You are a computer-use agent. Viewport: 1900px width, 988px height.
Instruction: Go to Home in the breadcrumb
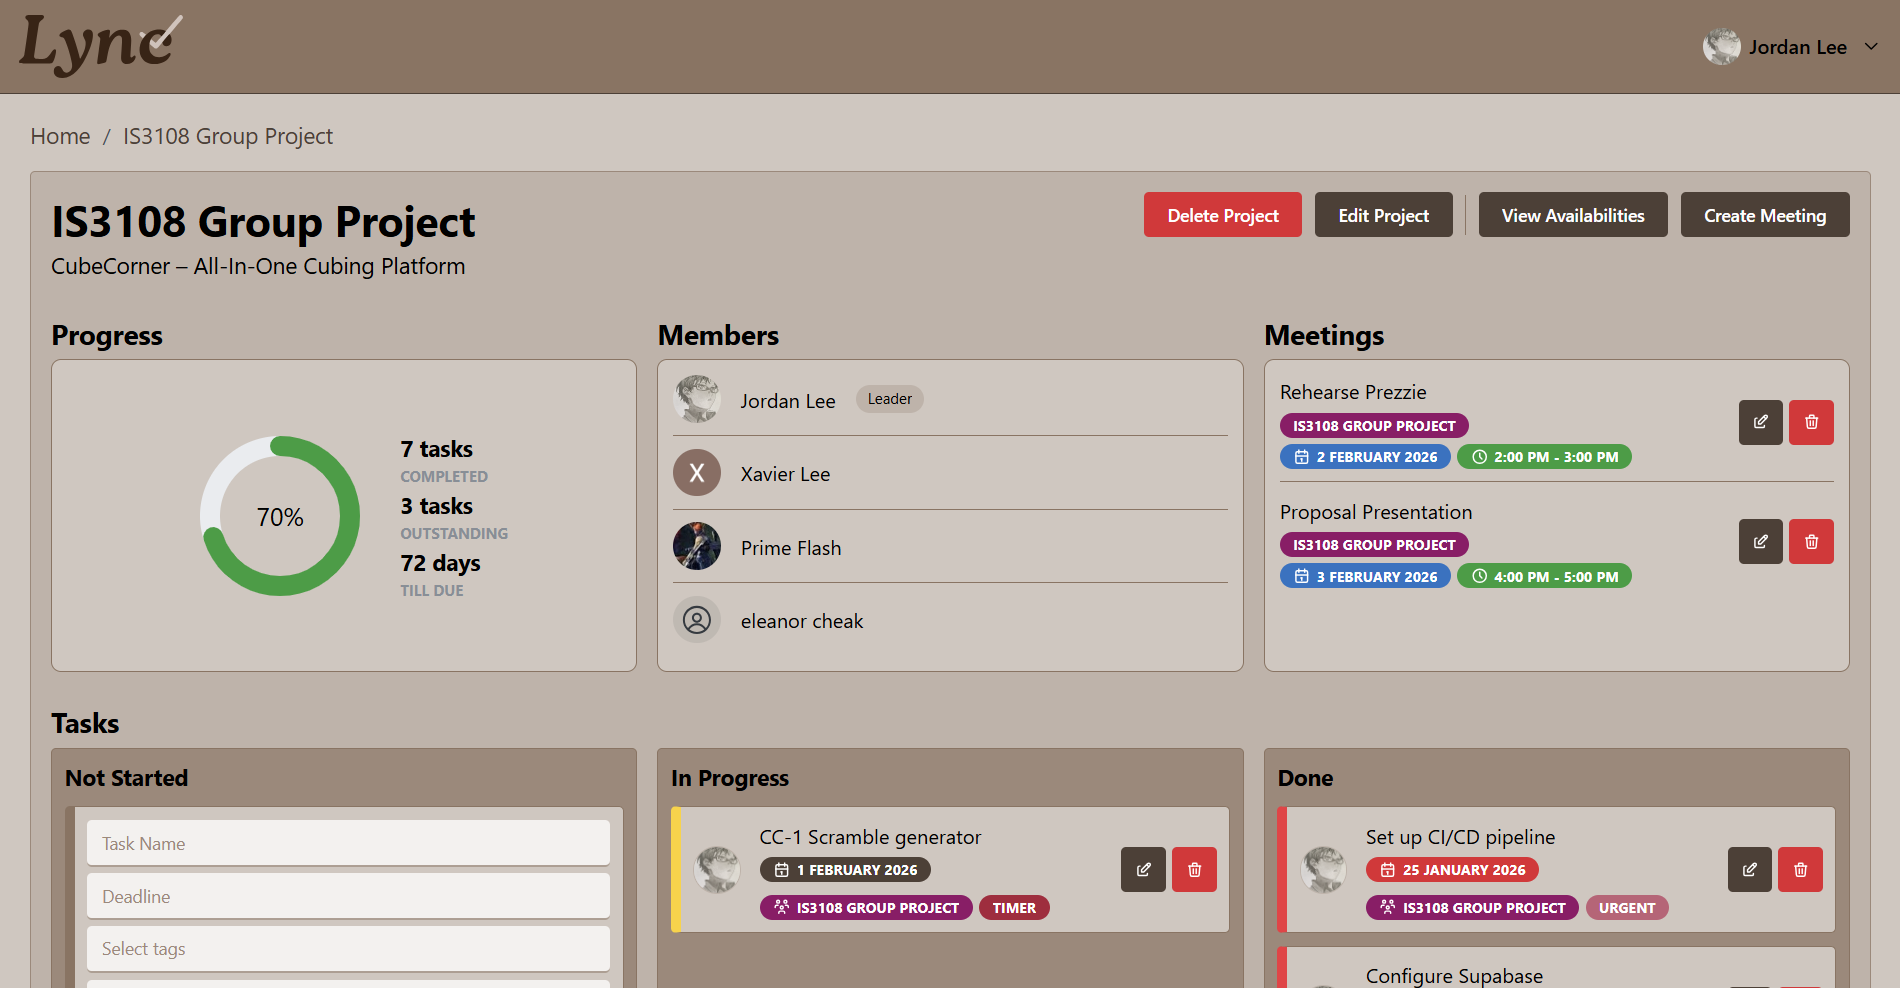click(60, 136)
